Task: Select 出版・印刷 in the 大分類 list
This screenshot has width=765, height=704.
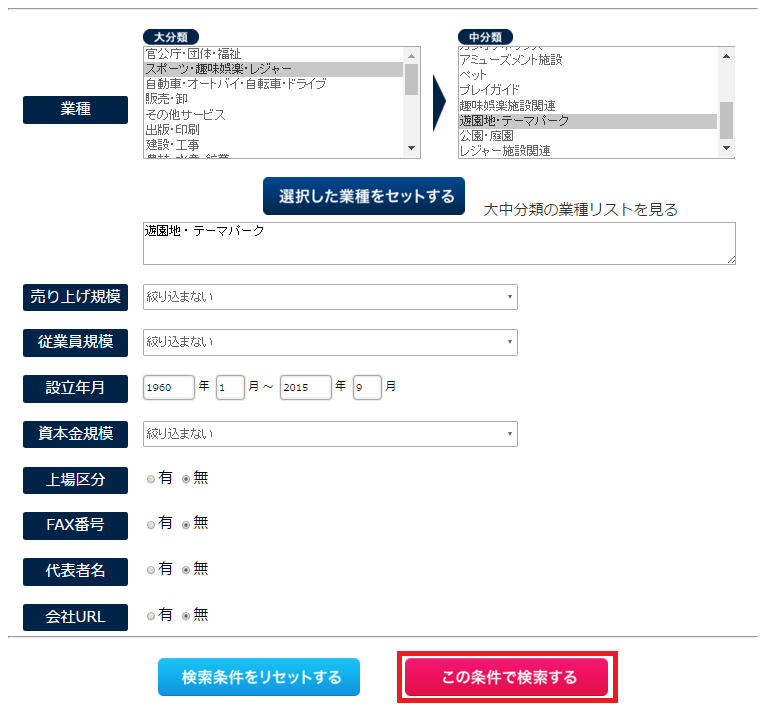Action: coord(172,130)
